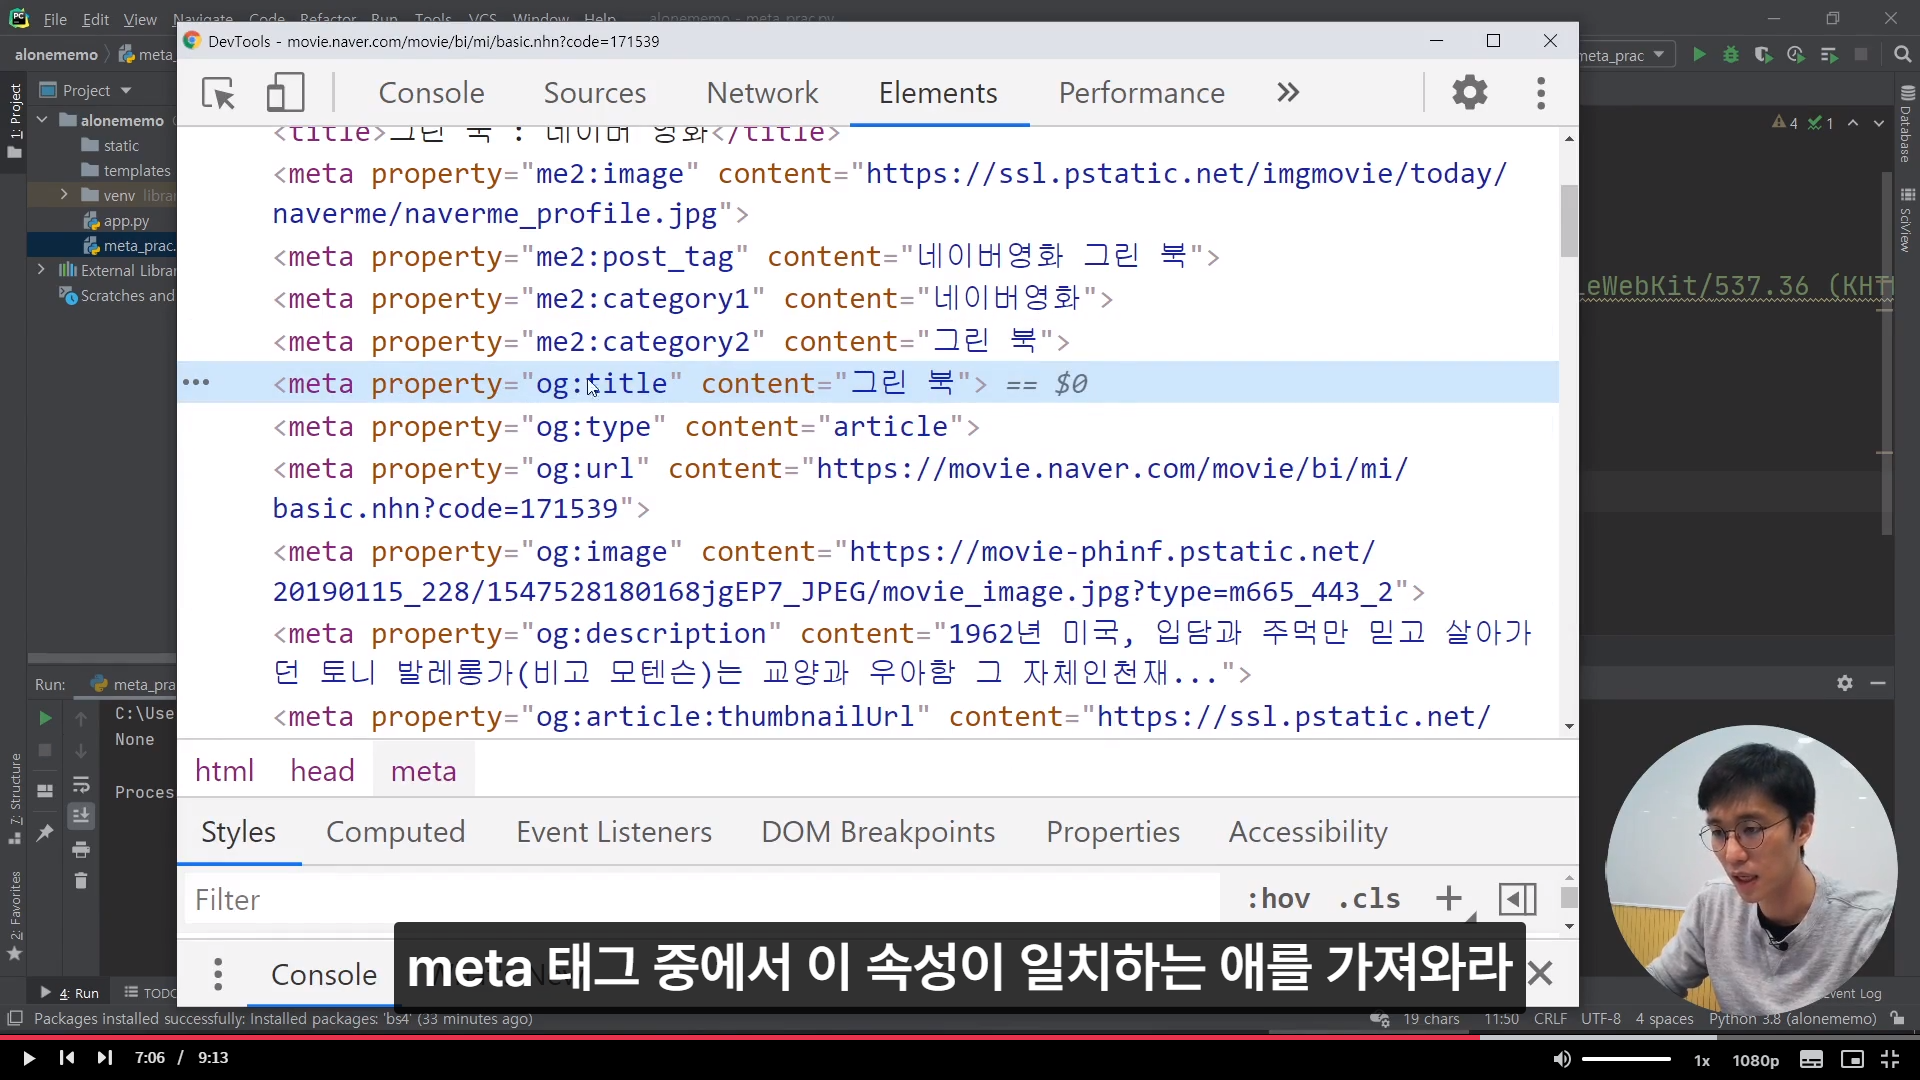Screen dimensions: 1920x1080
Task: Select the templates folder
Action: pyautogui.click(x=127, y=171)
